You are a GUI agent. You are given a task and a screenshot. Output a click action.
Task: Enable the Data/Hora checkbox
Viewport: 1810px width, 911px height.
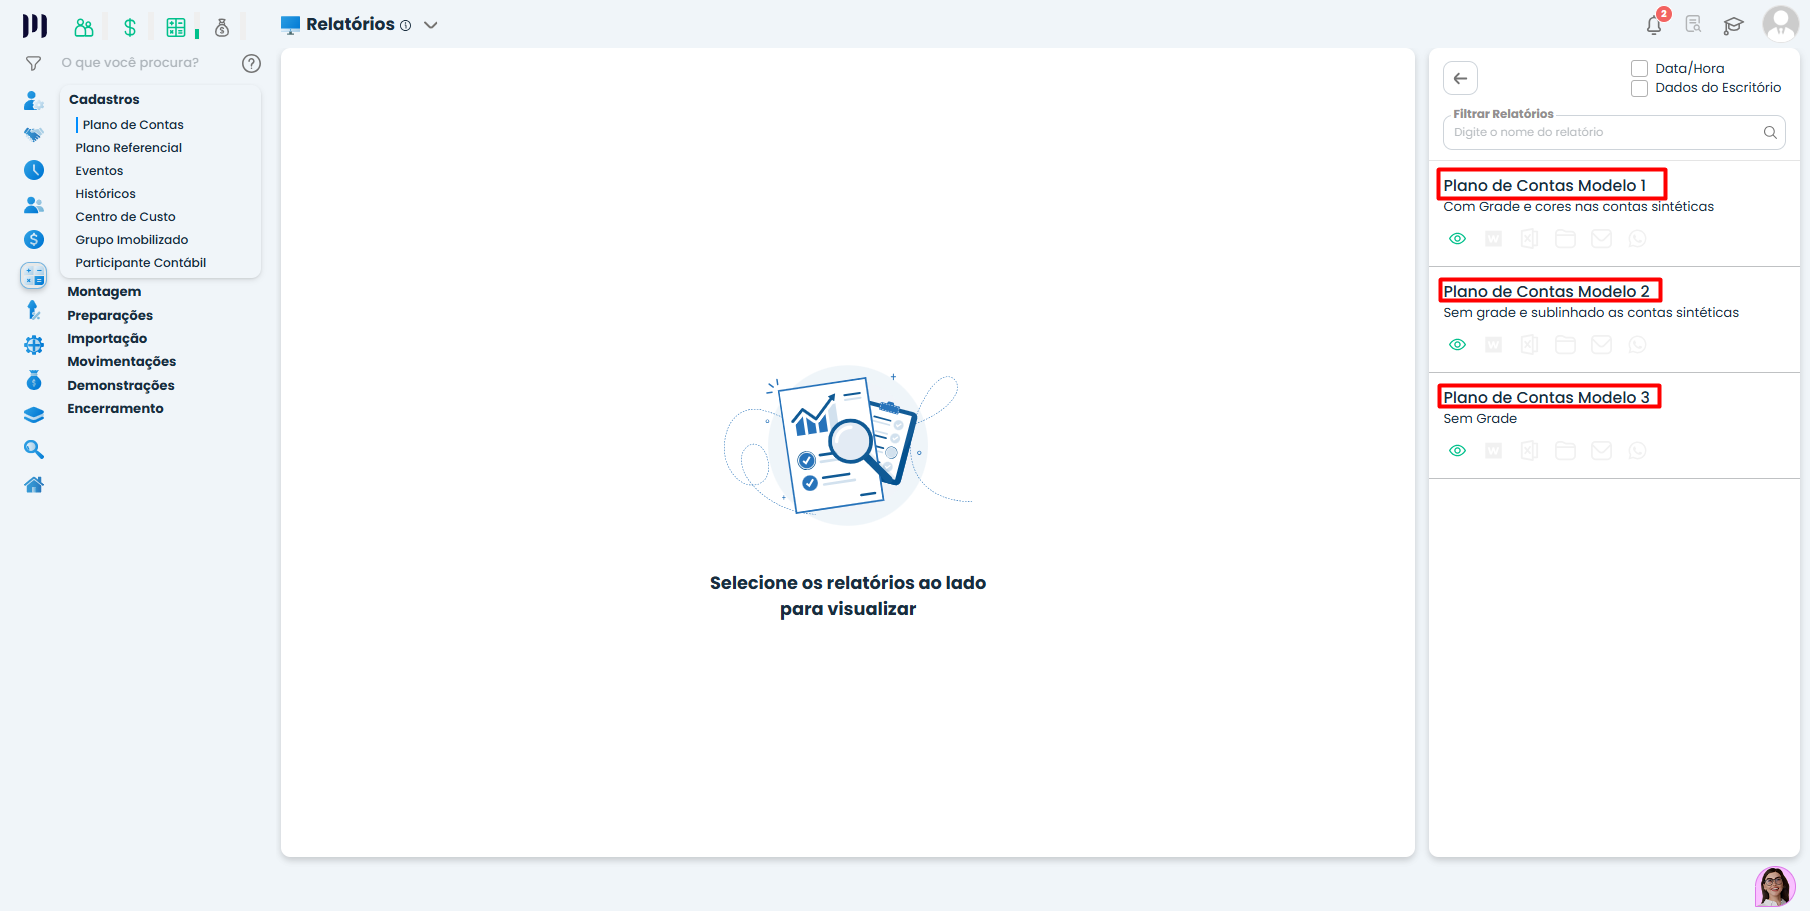pyautogui.click(x=1639, y=69)
